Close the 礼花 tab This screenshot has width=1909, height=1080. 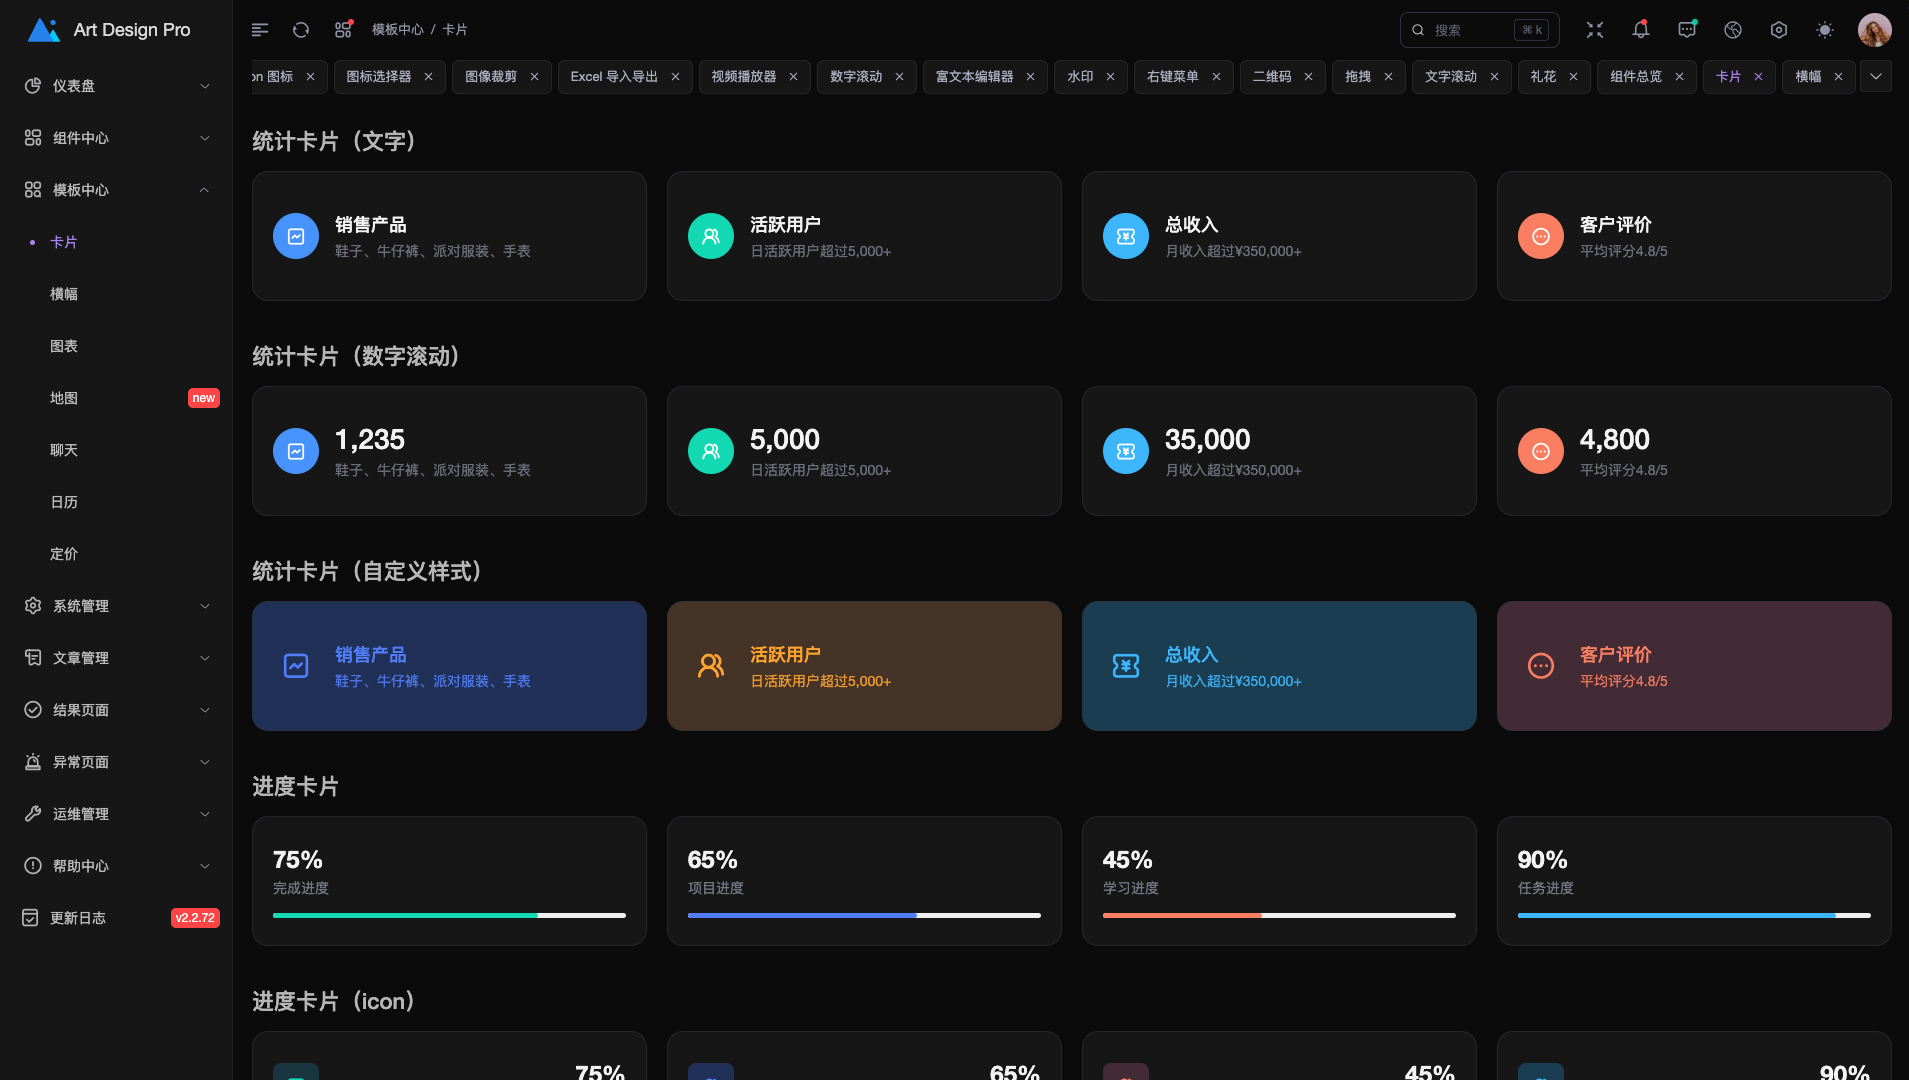[x=1573, y=76]
